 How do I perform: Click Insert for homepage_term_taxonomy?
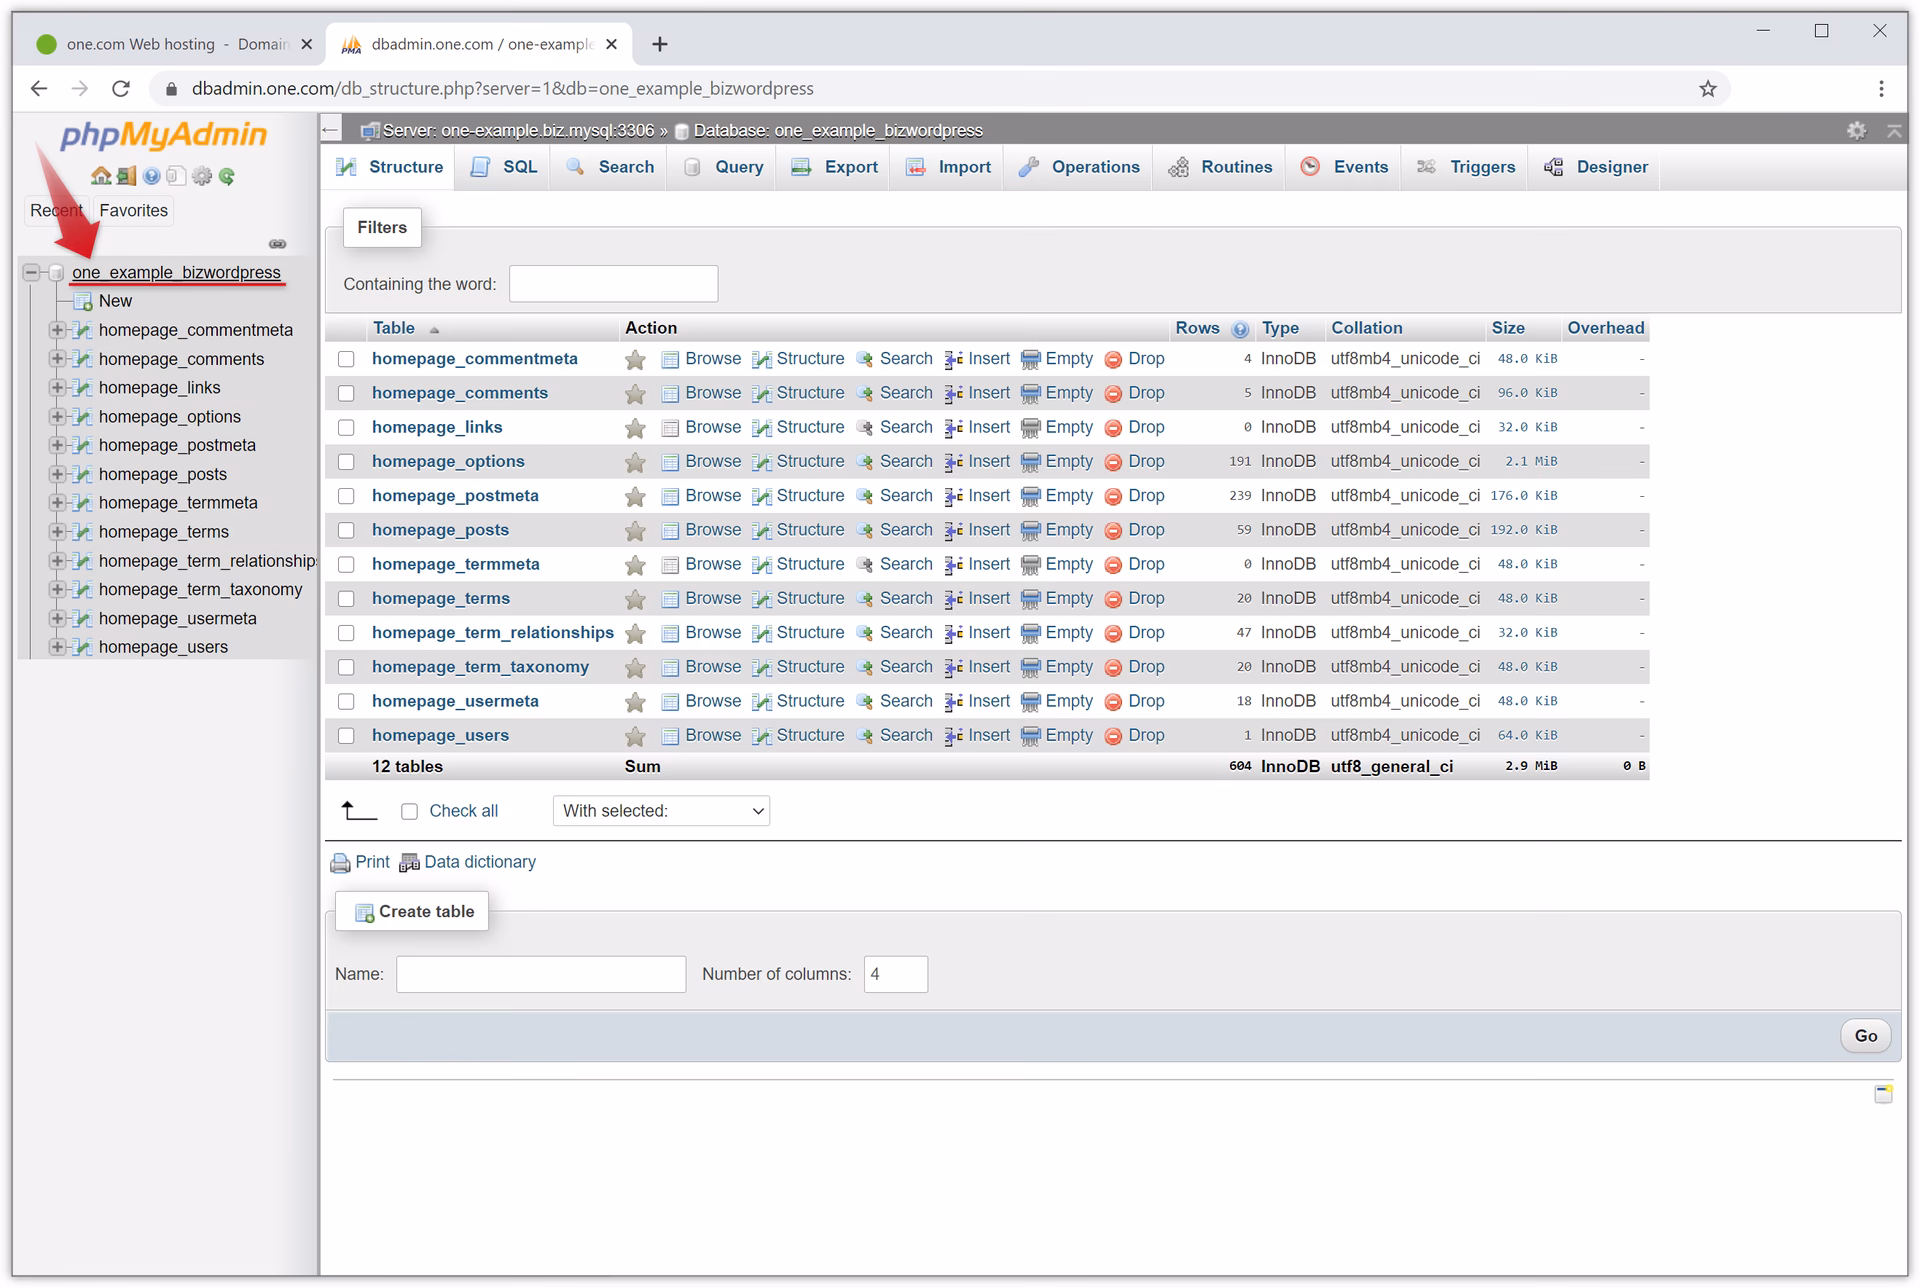tap(978, 667)
